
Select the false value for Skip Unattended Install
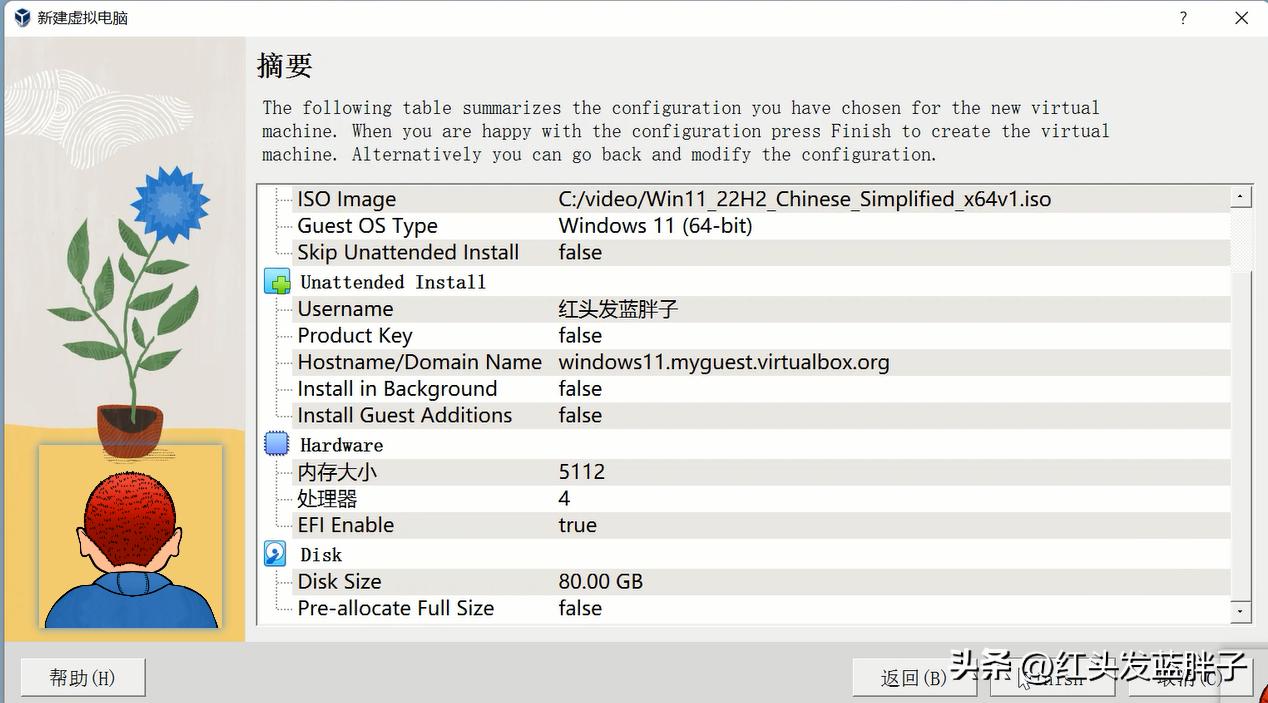point(581,252)
